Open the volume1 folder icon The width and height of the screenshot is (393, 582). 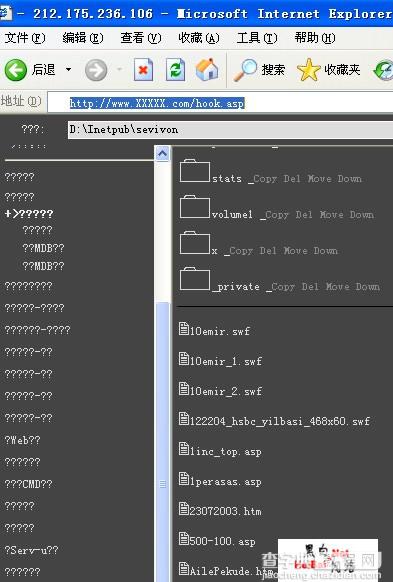coord(195,207)
